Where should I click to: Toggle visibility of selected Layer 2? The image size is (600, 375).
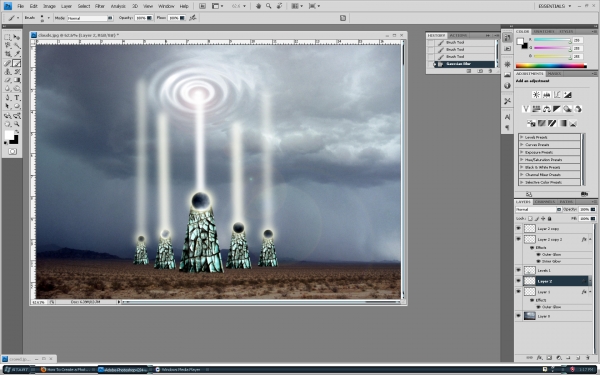pyautogui.click(x=518, y=281)
